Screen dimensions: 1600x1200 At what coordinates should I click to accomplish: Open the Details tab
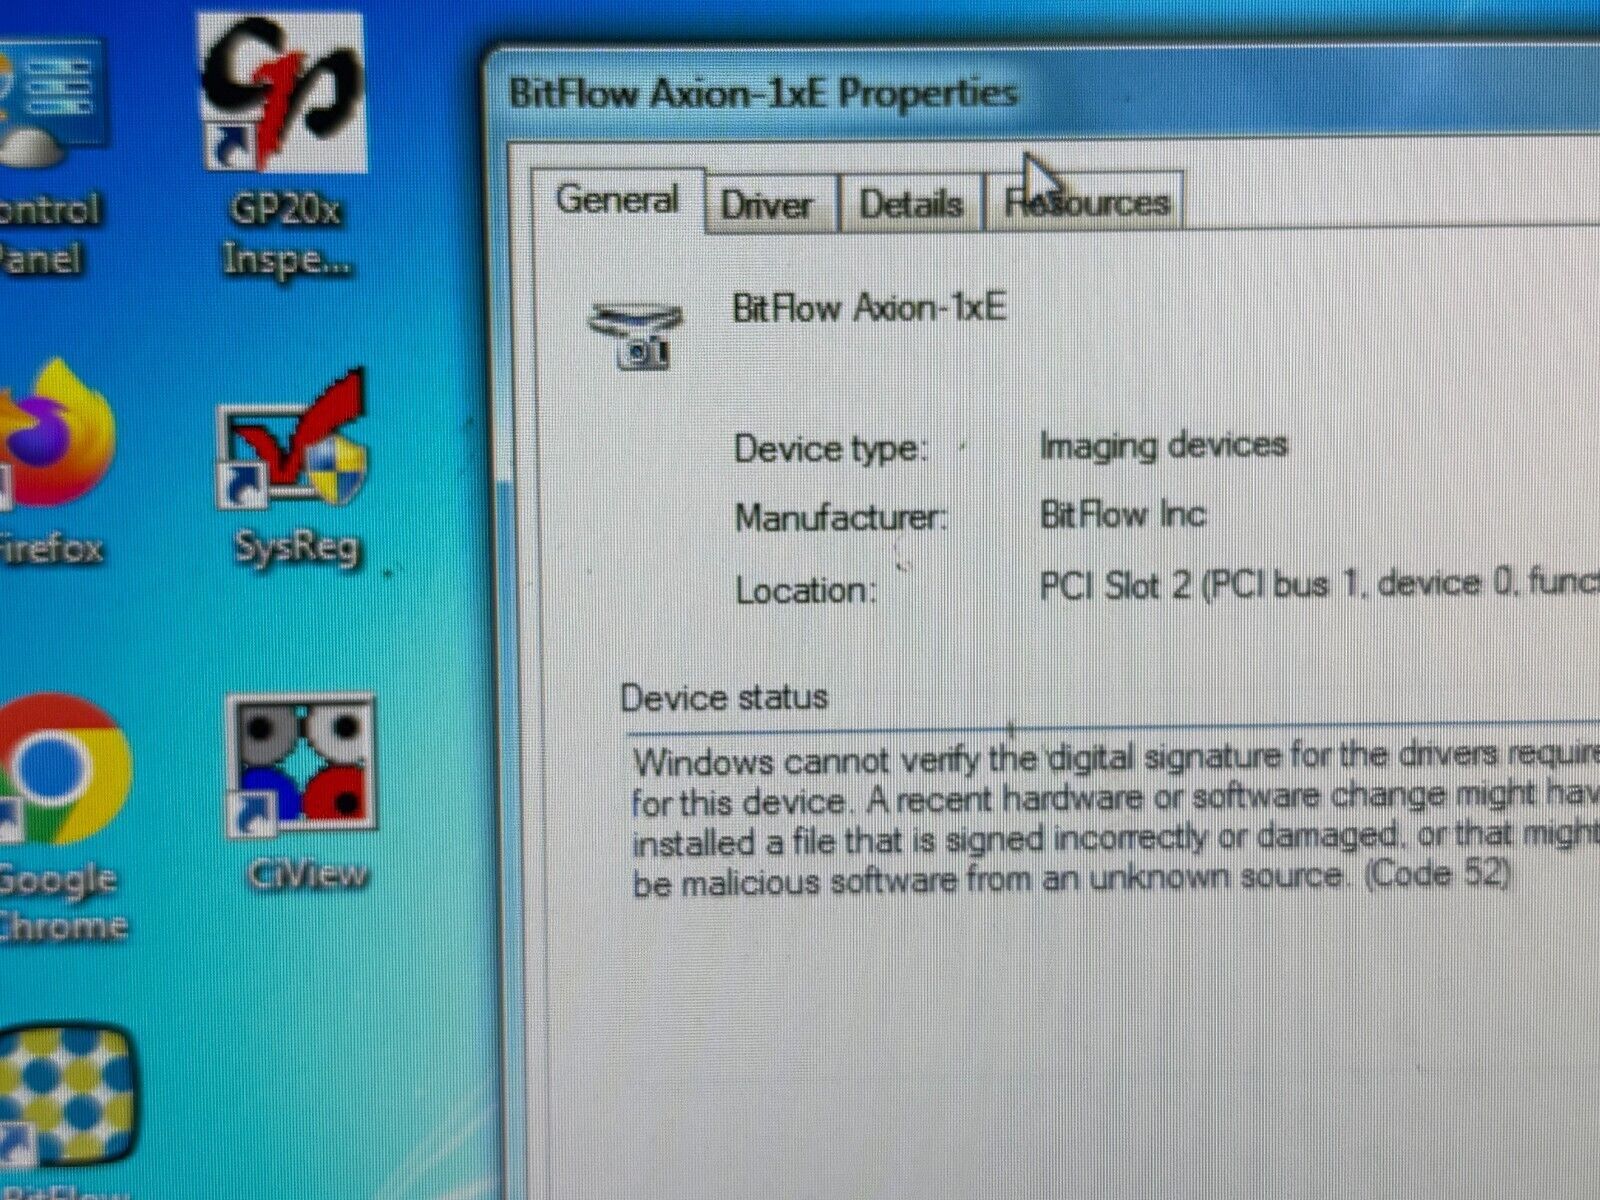pyautogui.click(x=911, y=204)
